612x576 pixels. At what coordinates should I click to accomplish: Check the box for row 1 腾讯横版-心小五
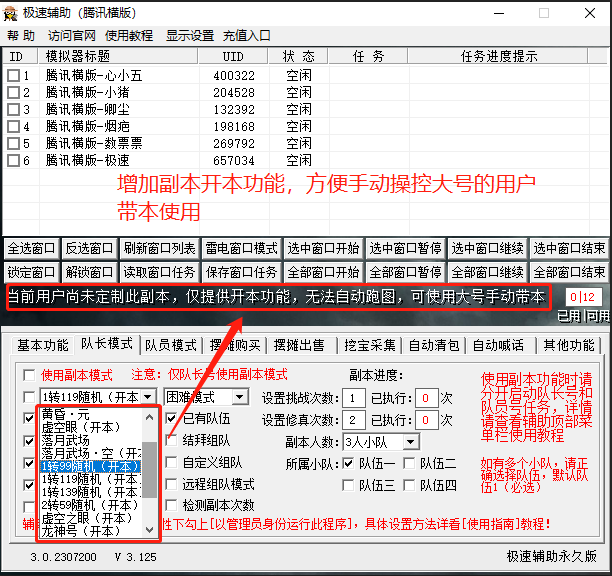tap(14, 75)
